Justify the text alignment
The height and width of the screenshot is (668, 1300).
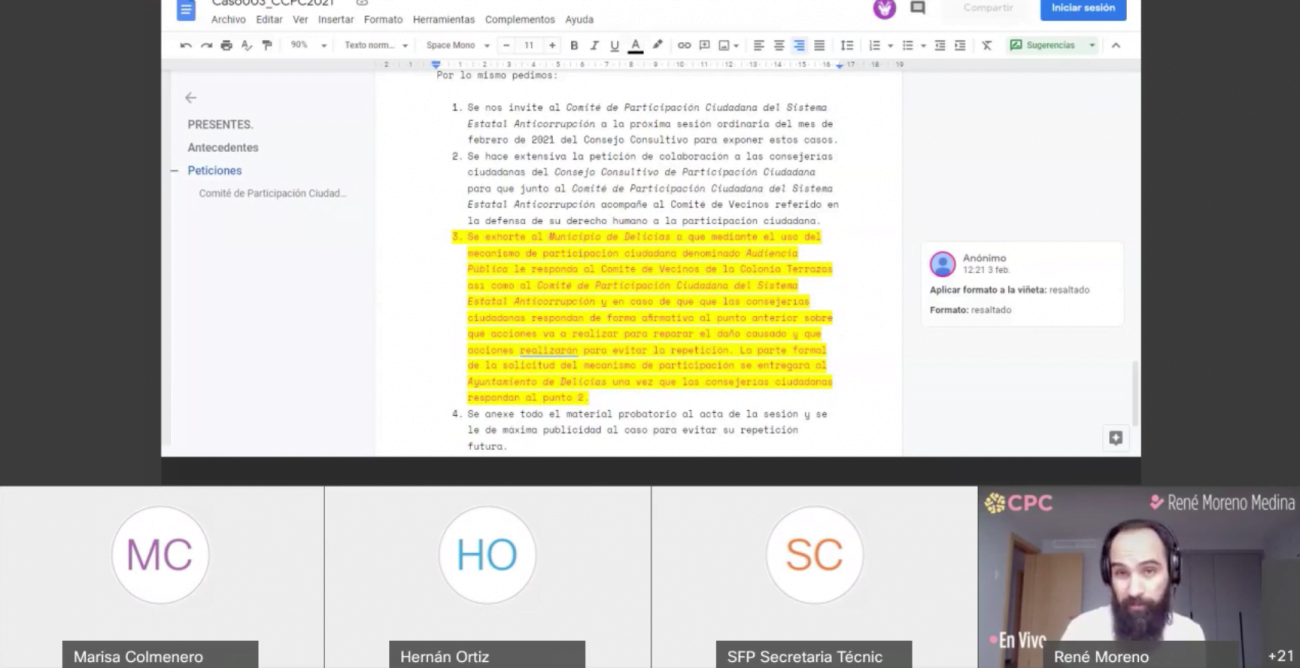point(819,45)
